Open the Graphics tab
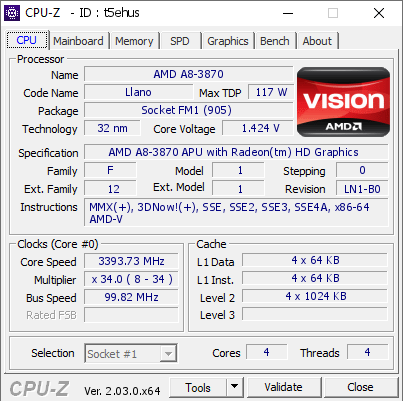This screenshot has width=403, height=401. coord(228,41)
